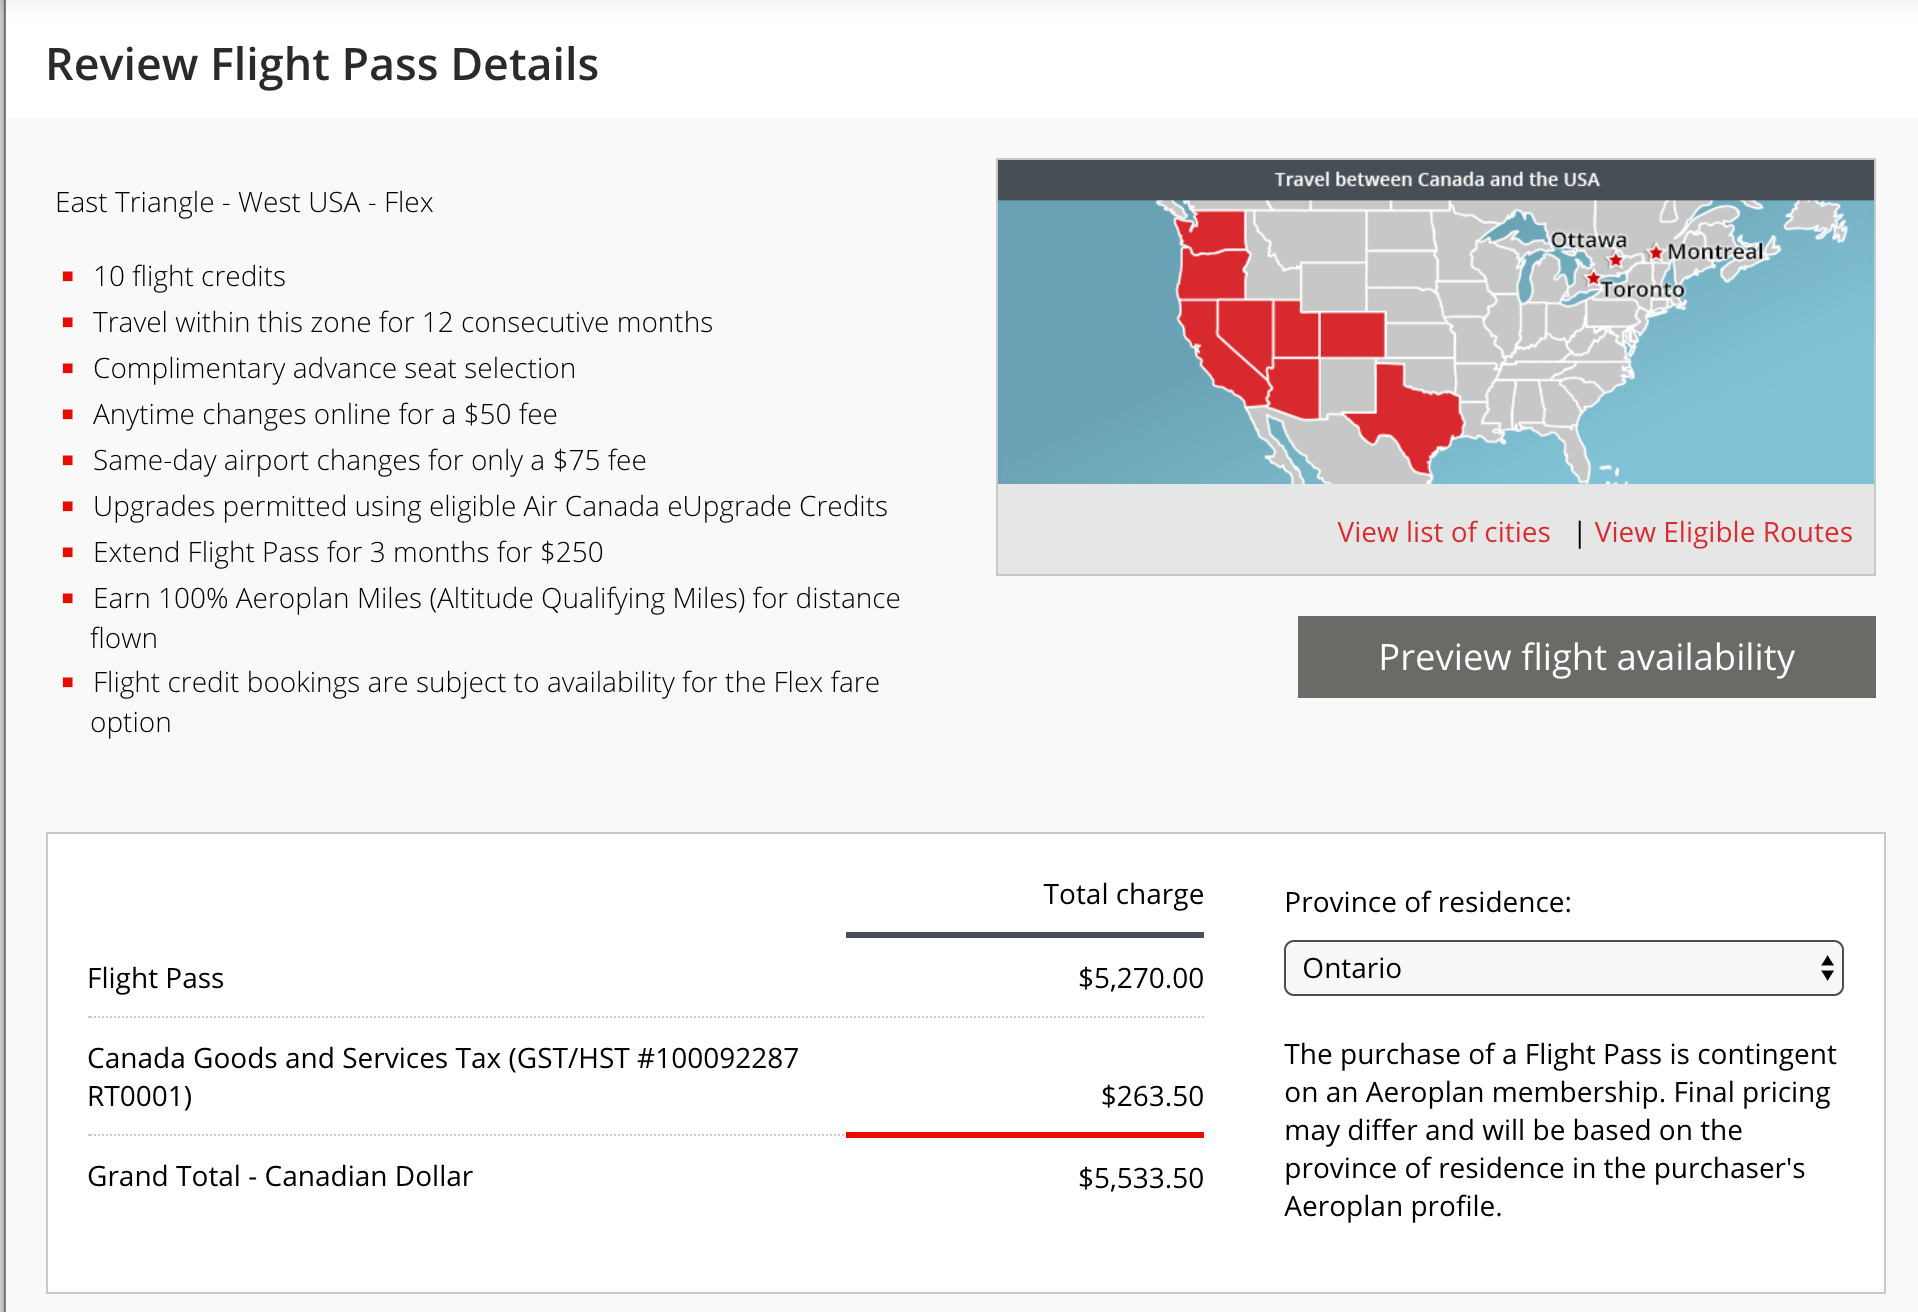1918x1312 pixels.
Task: Click the Preview flight availability button
Action: pos(1586,657)
